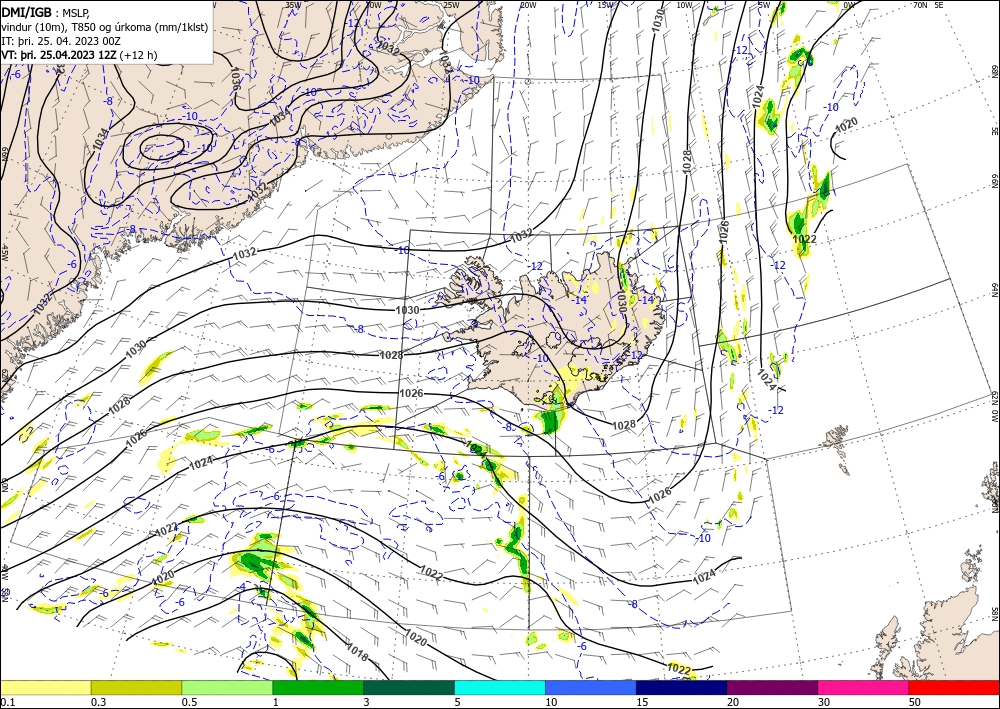The height and width of the screenshot is (709, 1000).
Task: Click the '15W' longitude label at the top edge
Action: [607, 5]
